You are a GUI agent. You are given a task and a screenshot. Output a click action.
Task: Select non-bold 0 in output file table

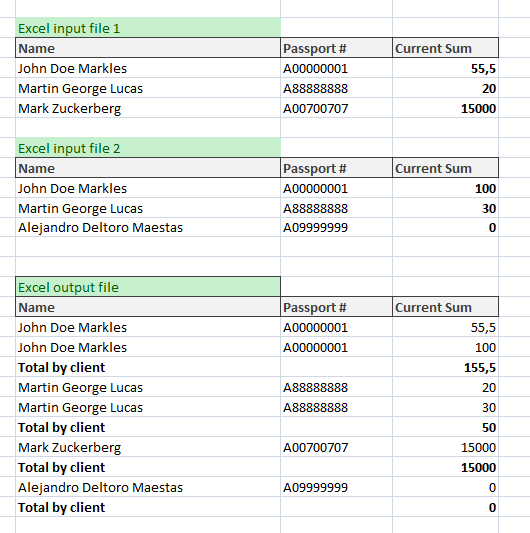[446, 487]
